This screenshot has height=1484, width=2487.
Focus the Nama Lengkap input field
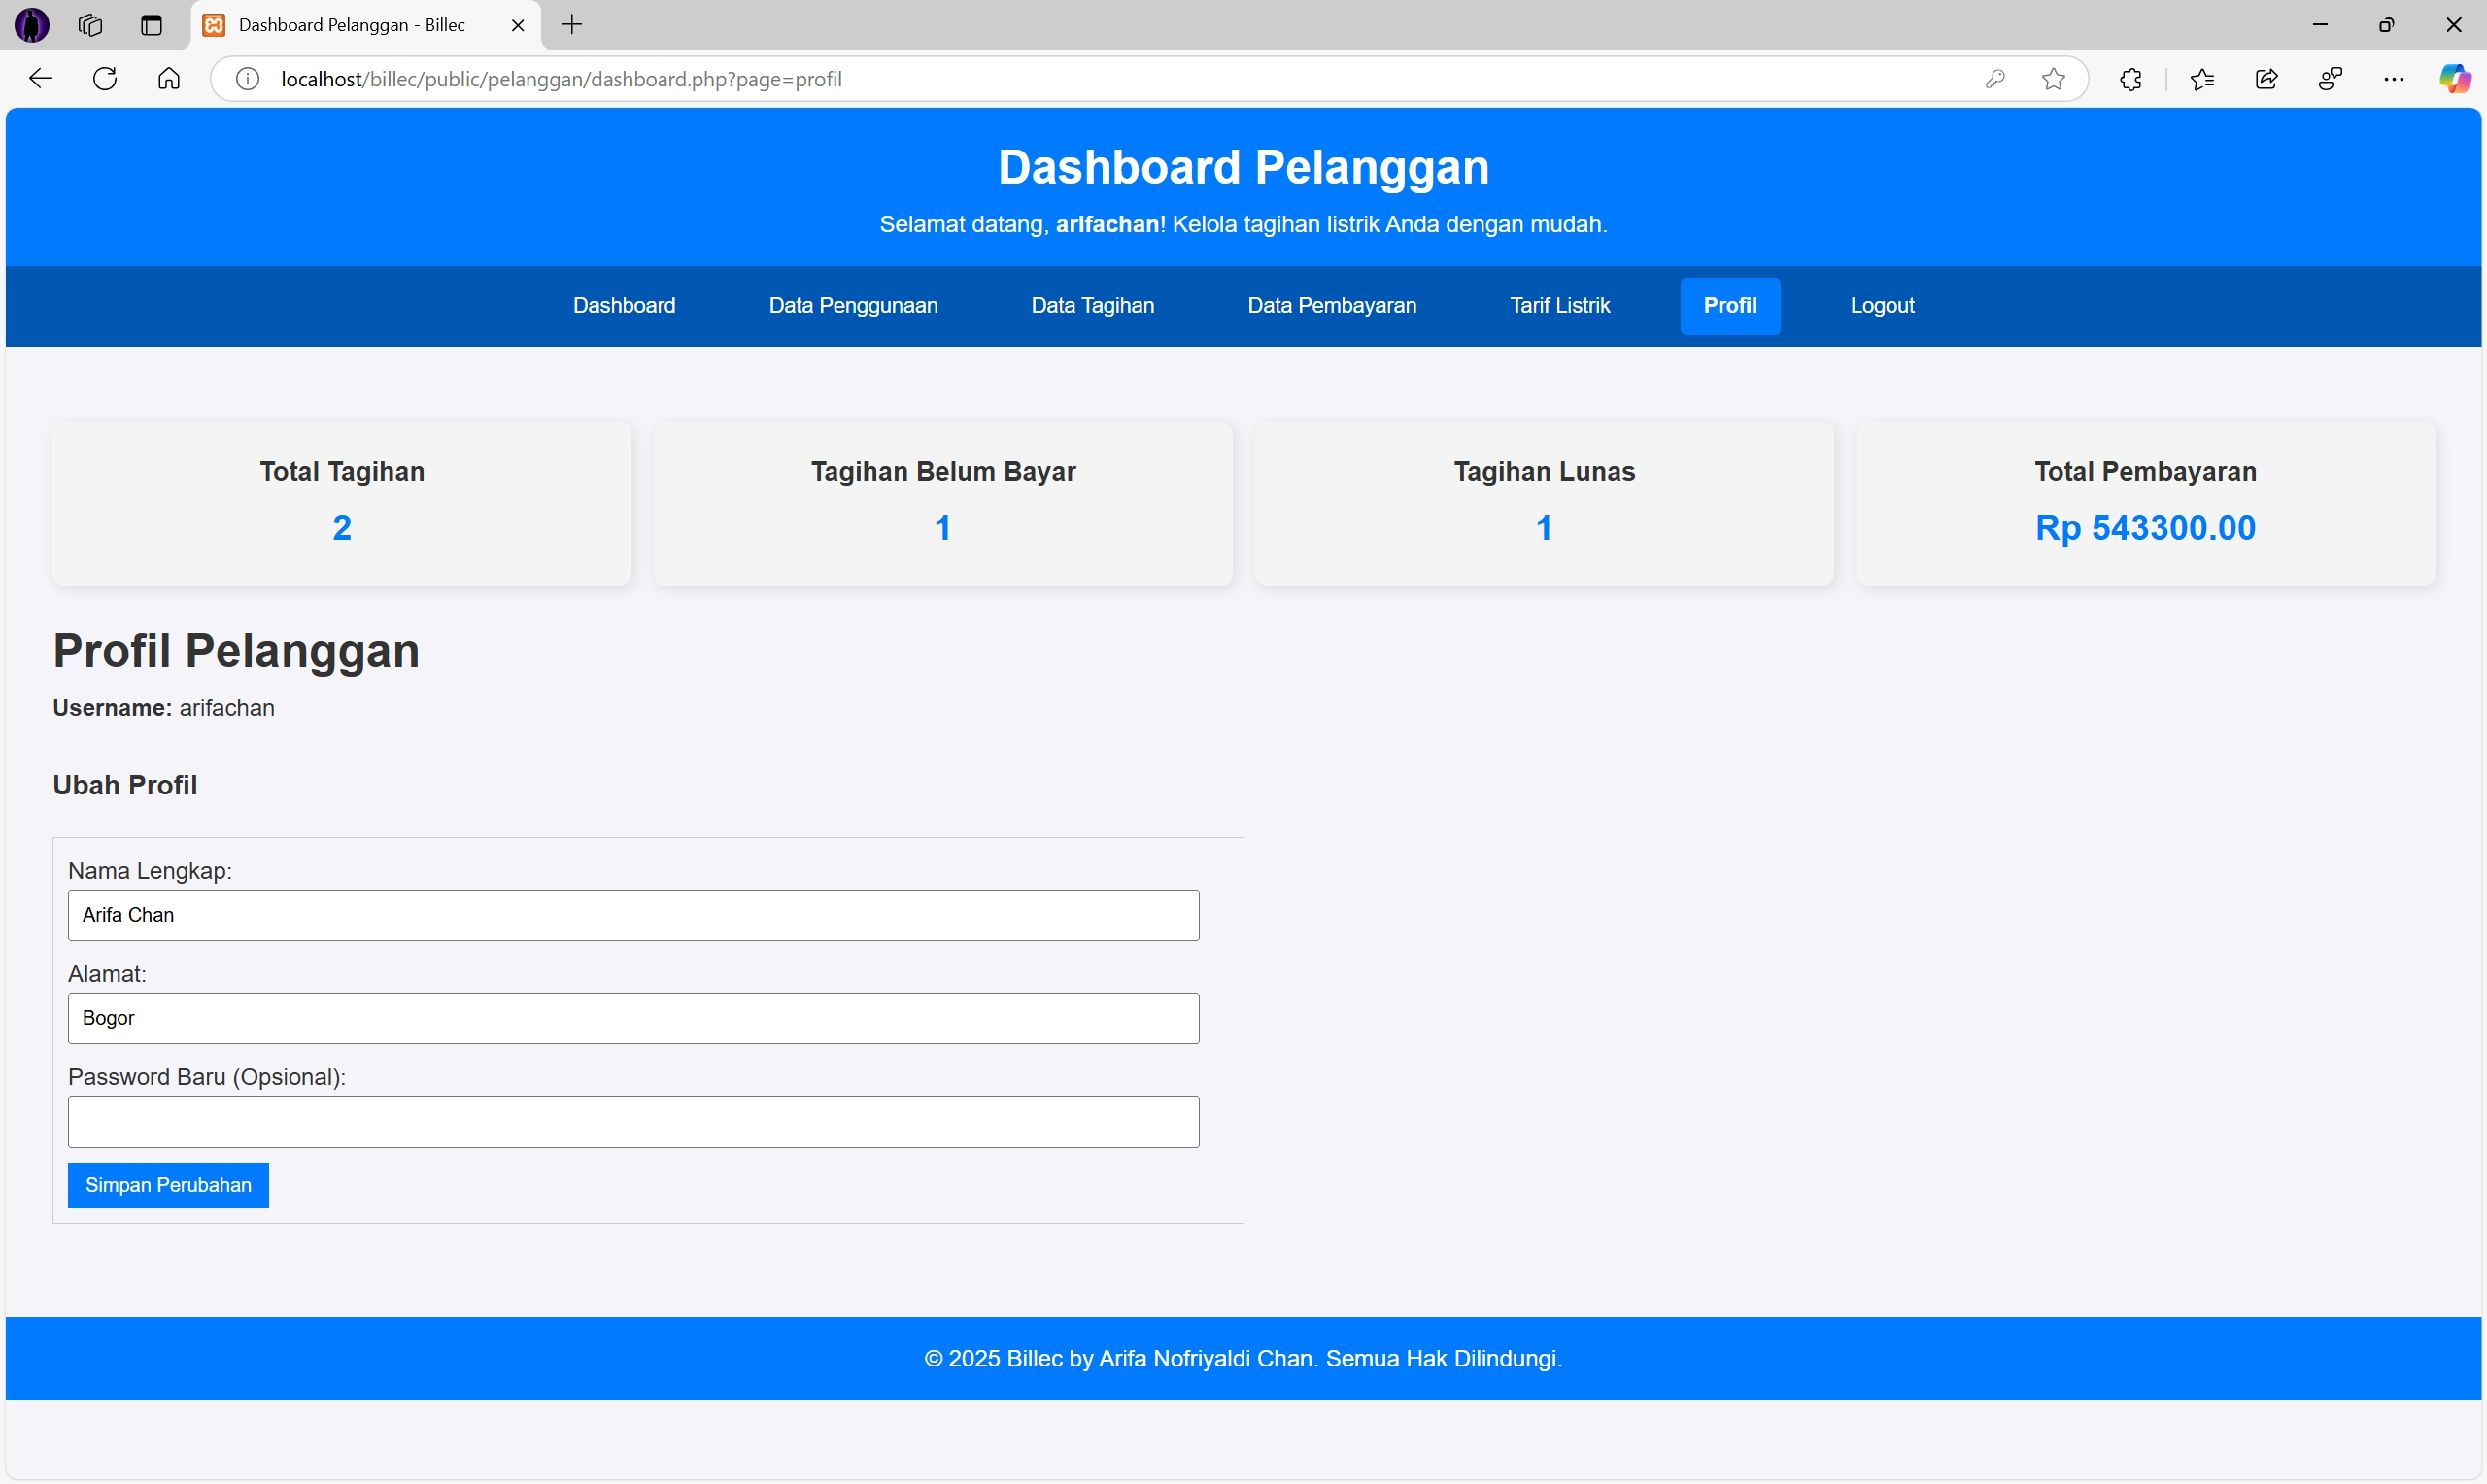633,915
